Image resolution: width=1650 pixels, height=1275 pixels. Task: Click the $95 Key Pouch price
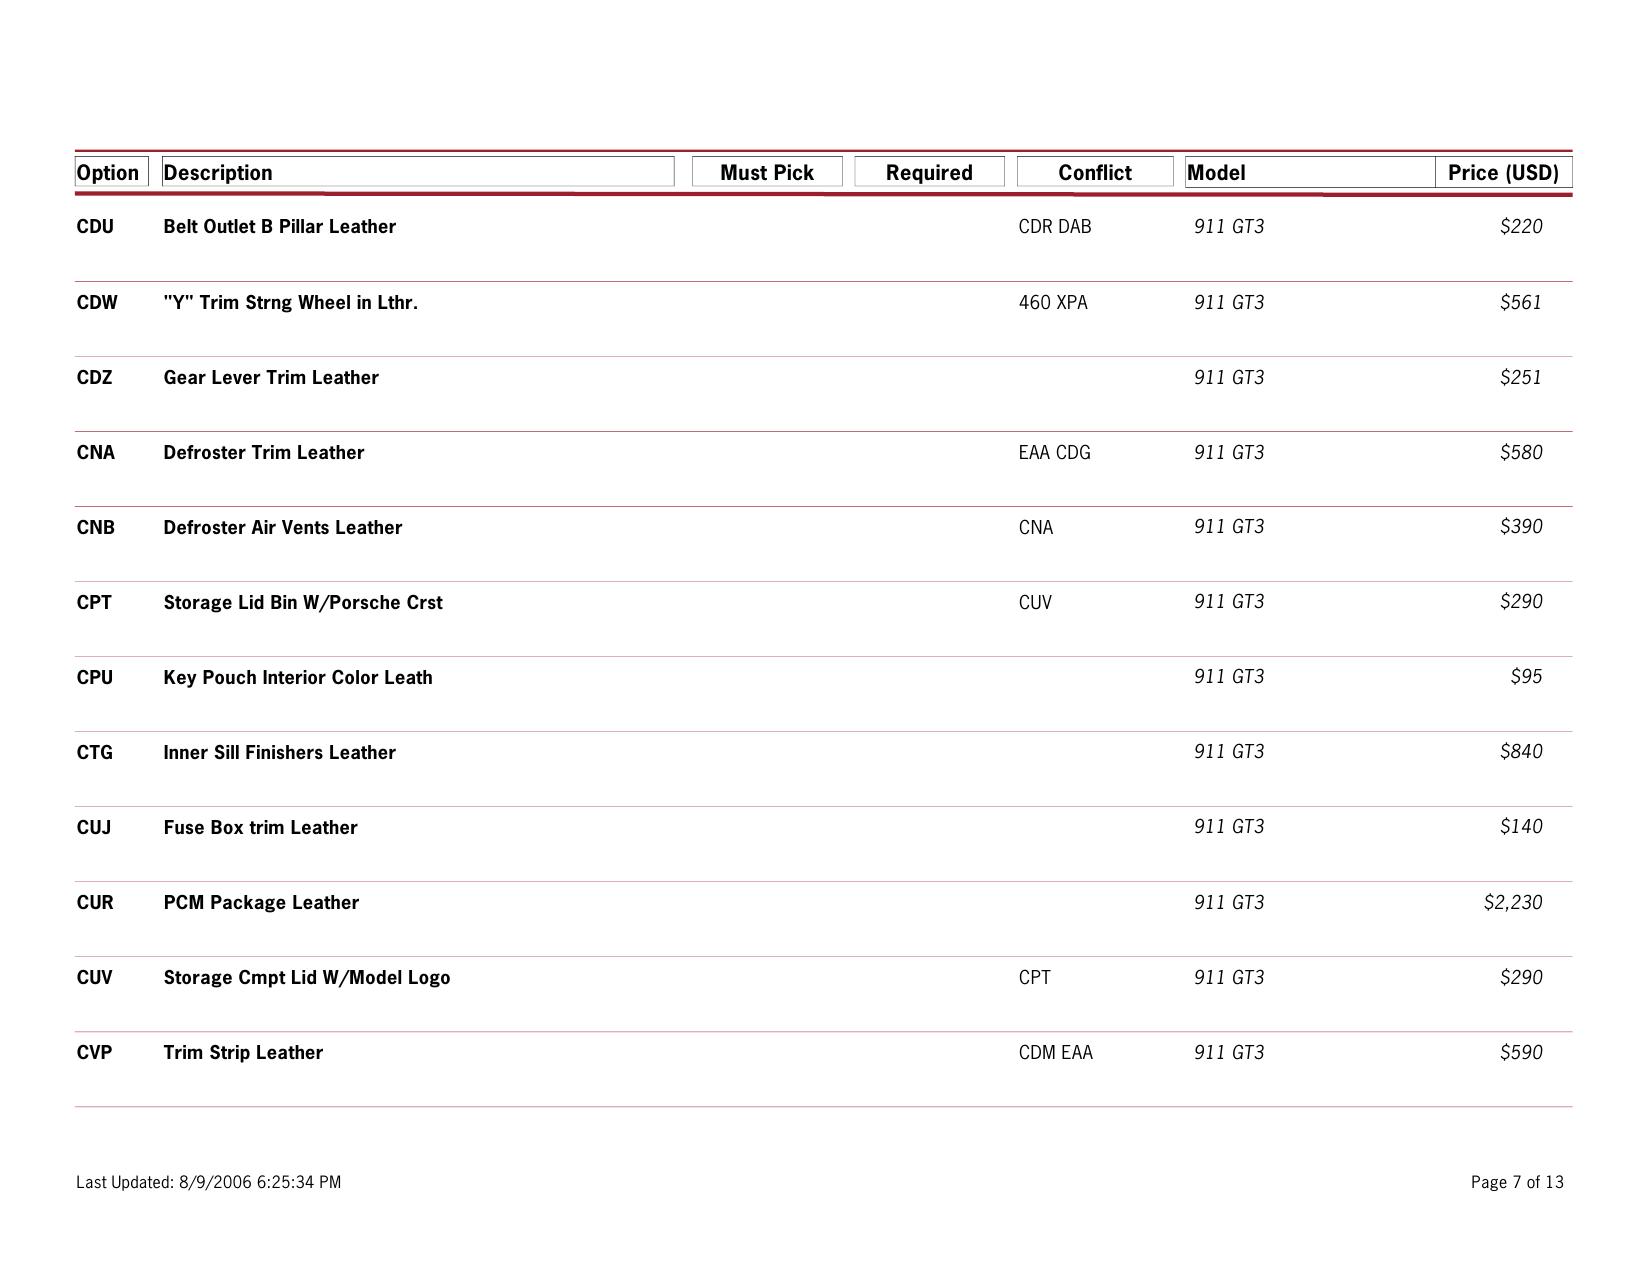coord(1525,677)
